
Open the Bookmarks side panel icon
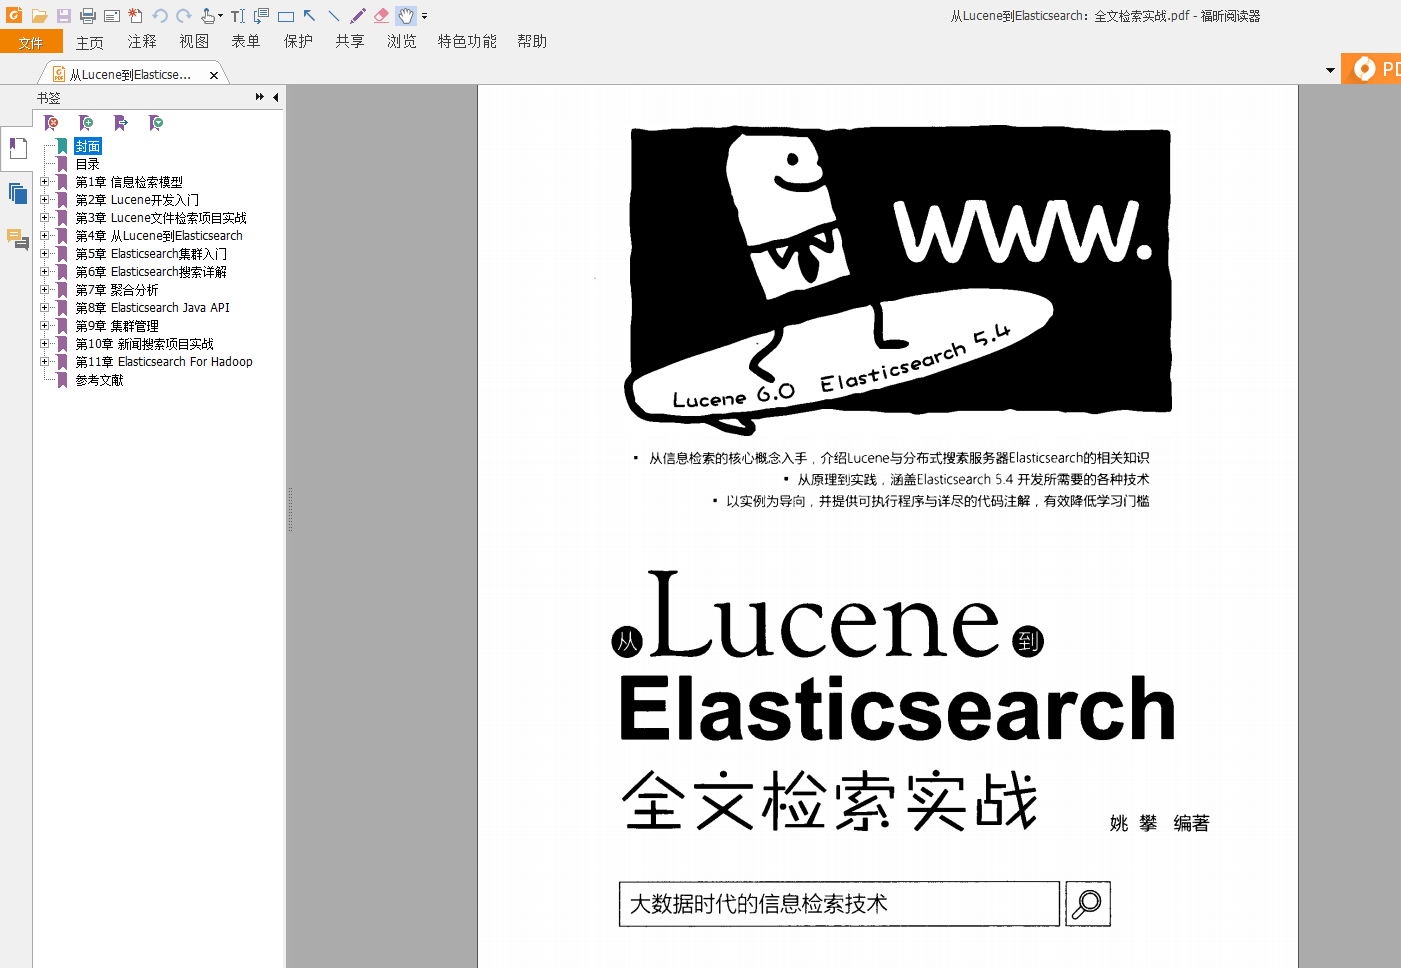tap(17, 149)
